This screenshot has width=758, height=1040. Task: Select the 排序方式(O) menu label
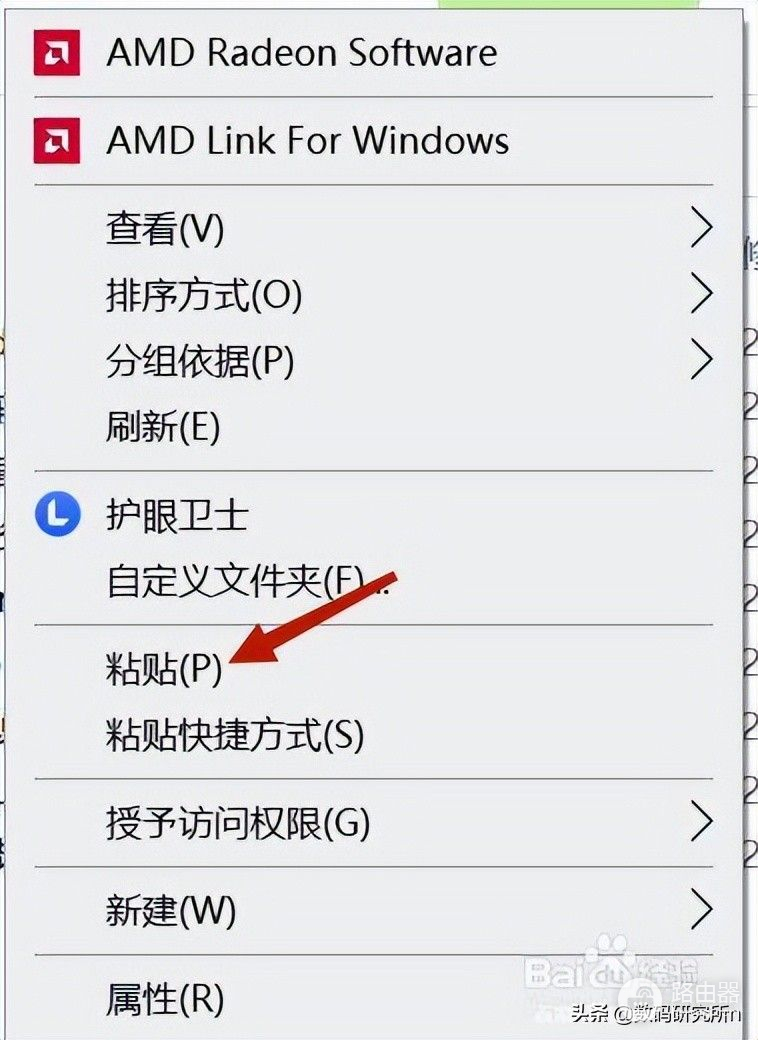[x=204, y=294]
